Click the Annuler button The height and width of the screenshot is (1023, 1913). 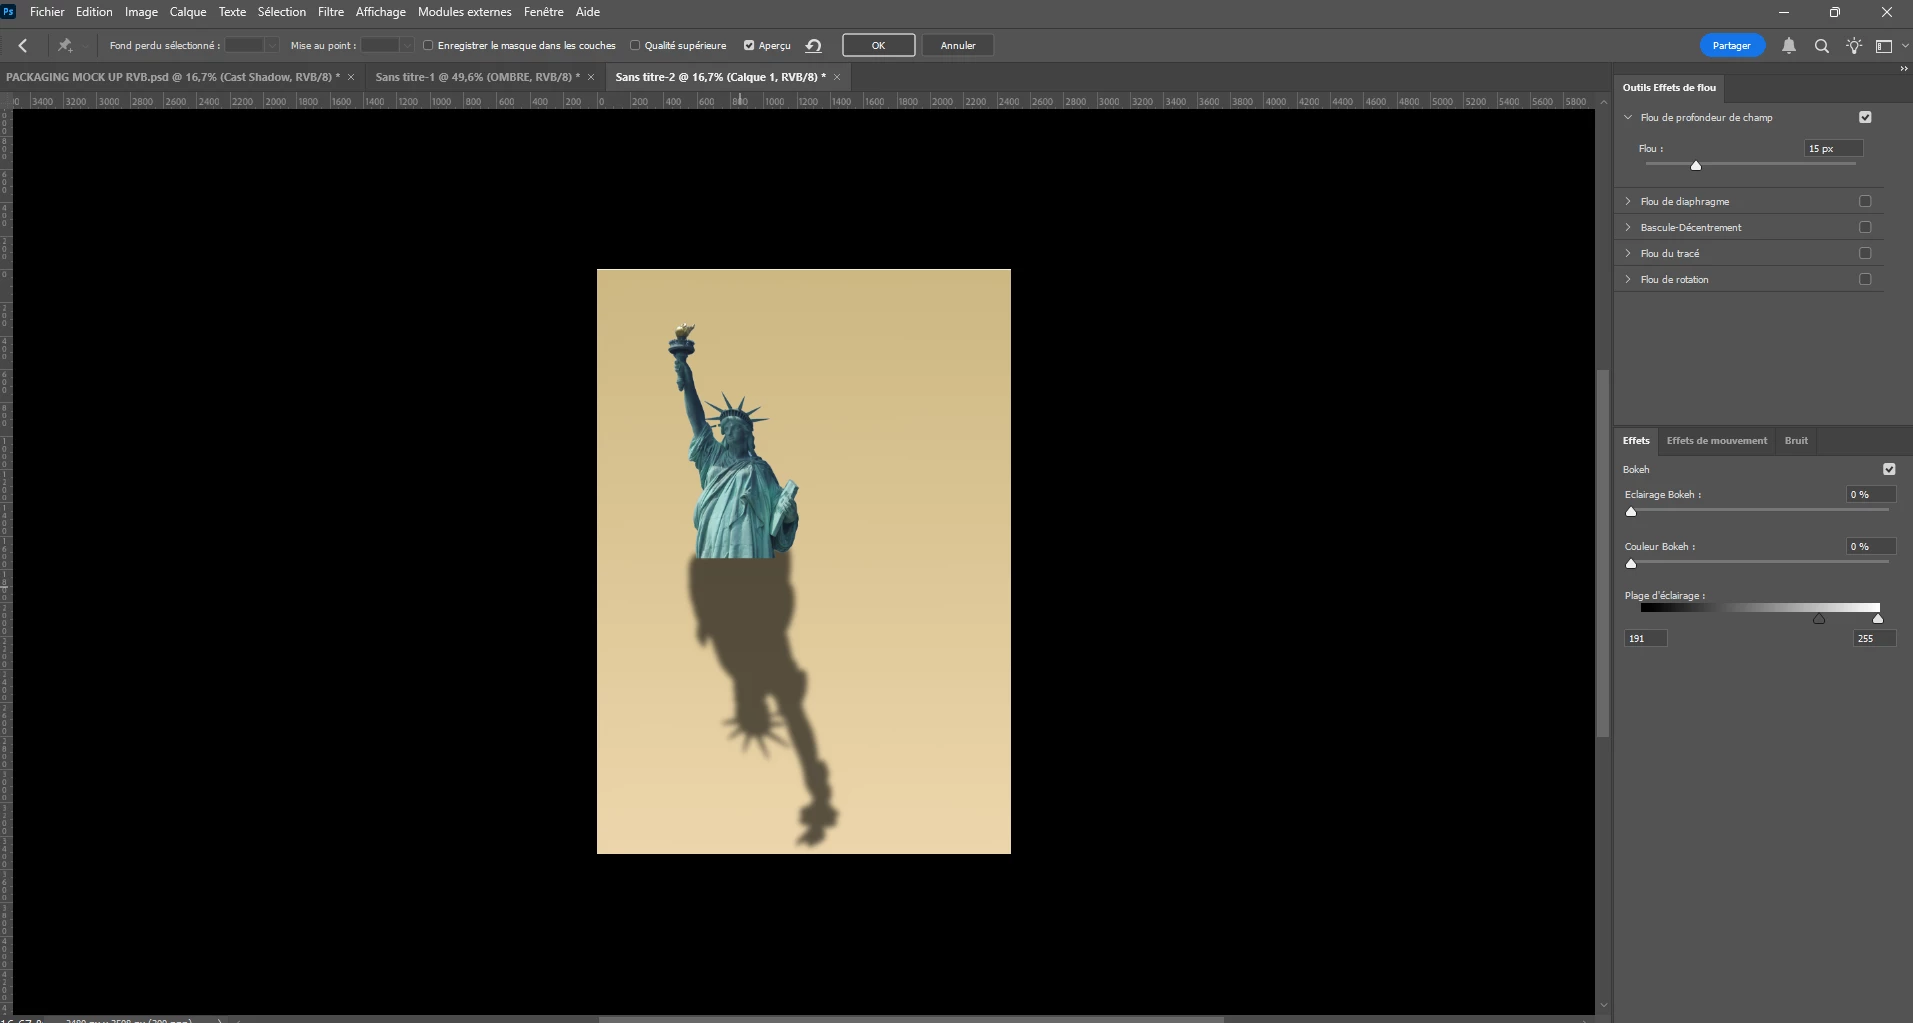pos(958,45)
